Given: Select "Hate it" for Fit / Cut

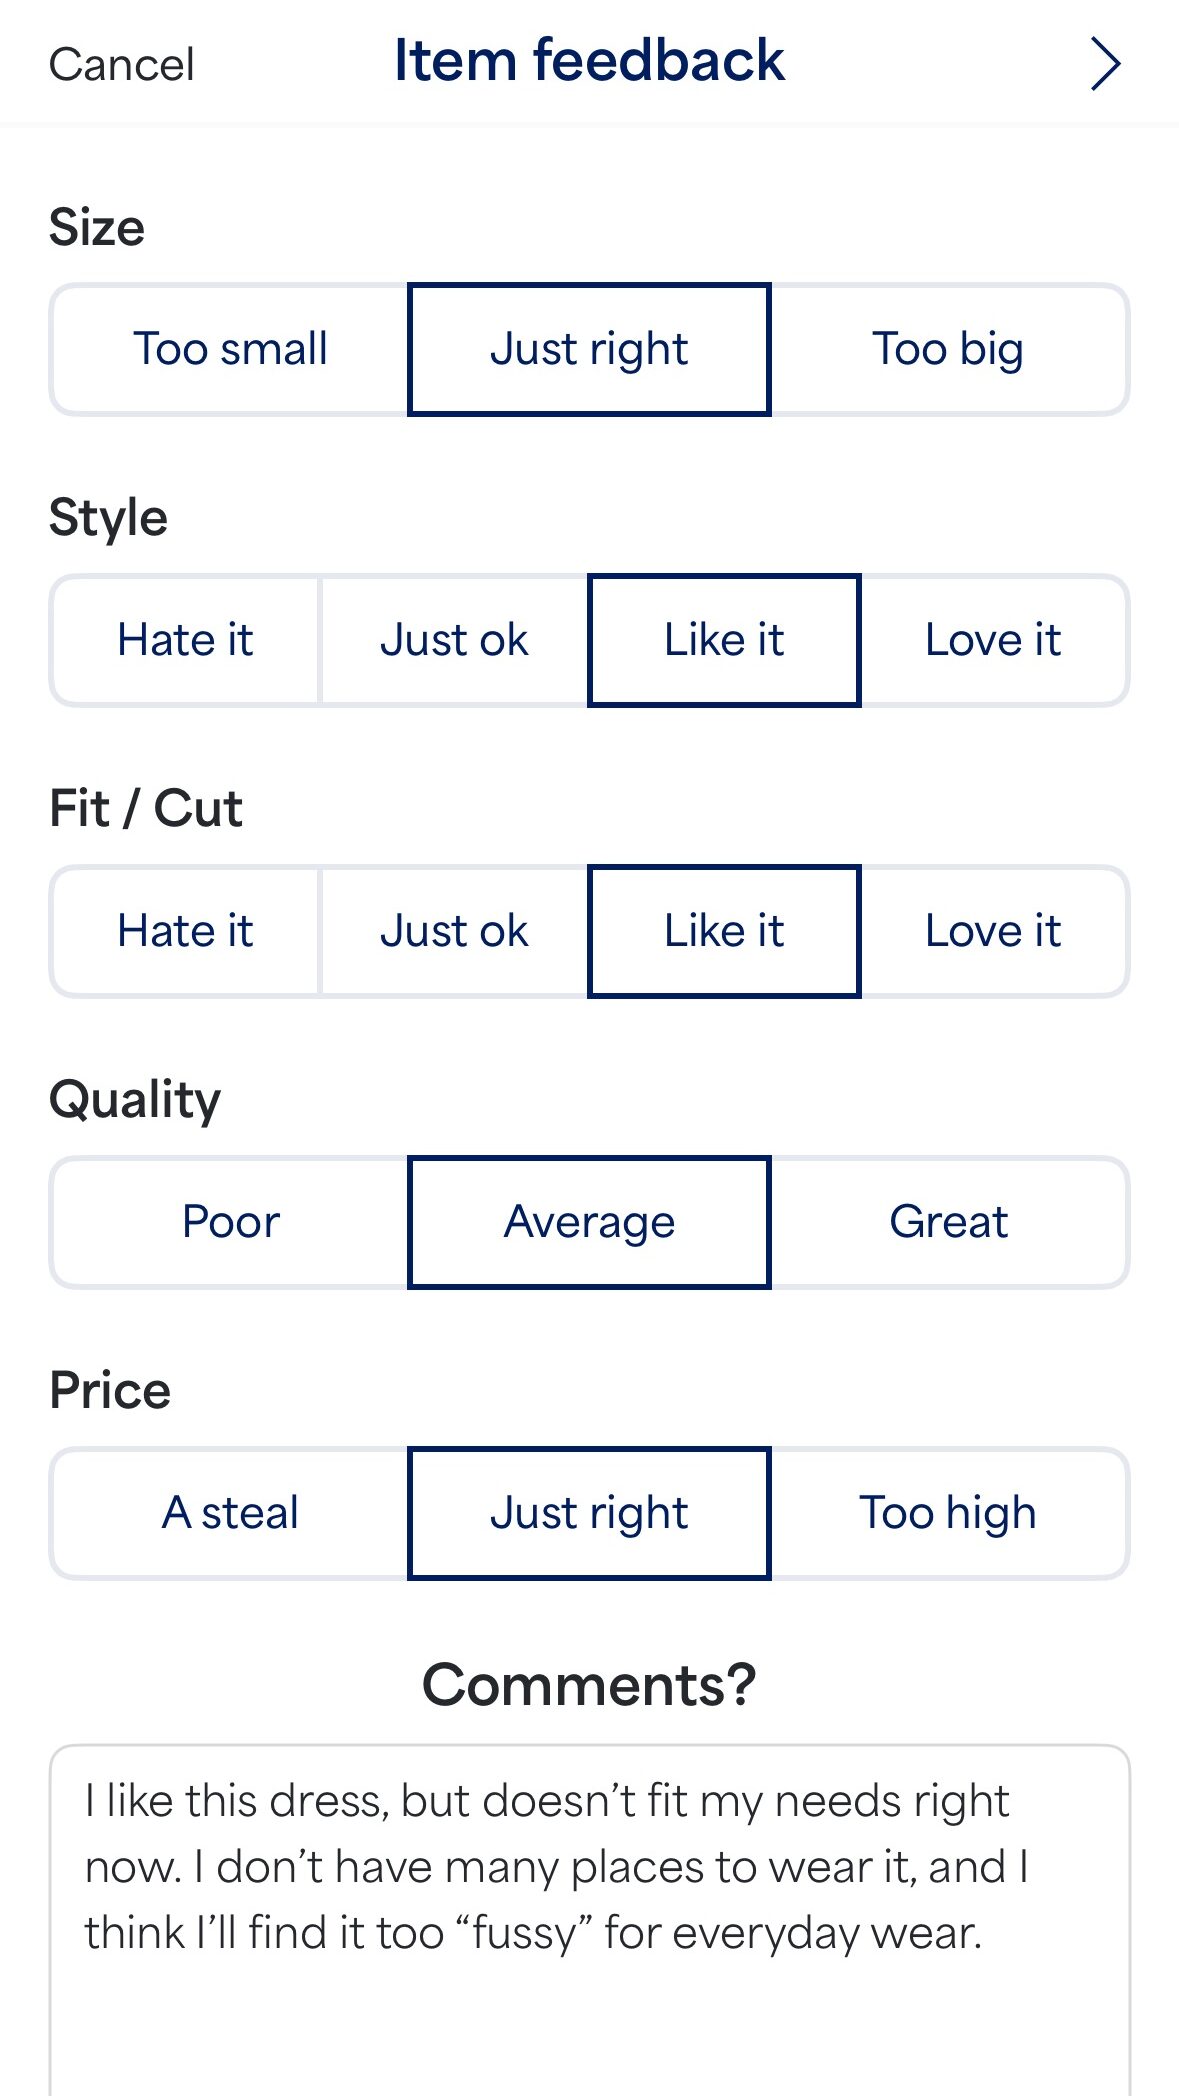Looking at the screenshot, I should (x=185, y=931).
